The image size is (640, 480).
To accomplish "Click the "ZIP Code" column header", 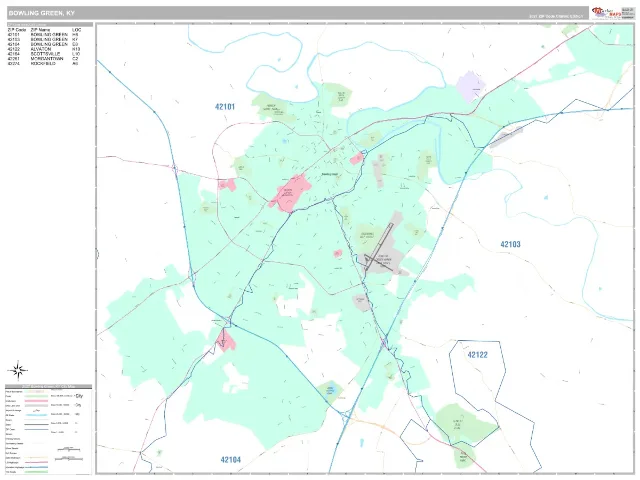I will pos(17,30).
